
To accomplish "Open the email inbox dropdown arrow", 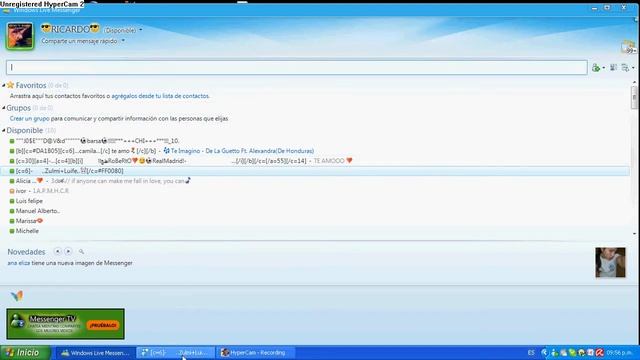I will coord(636,51).
